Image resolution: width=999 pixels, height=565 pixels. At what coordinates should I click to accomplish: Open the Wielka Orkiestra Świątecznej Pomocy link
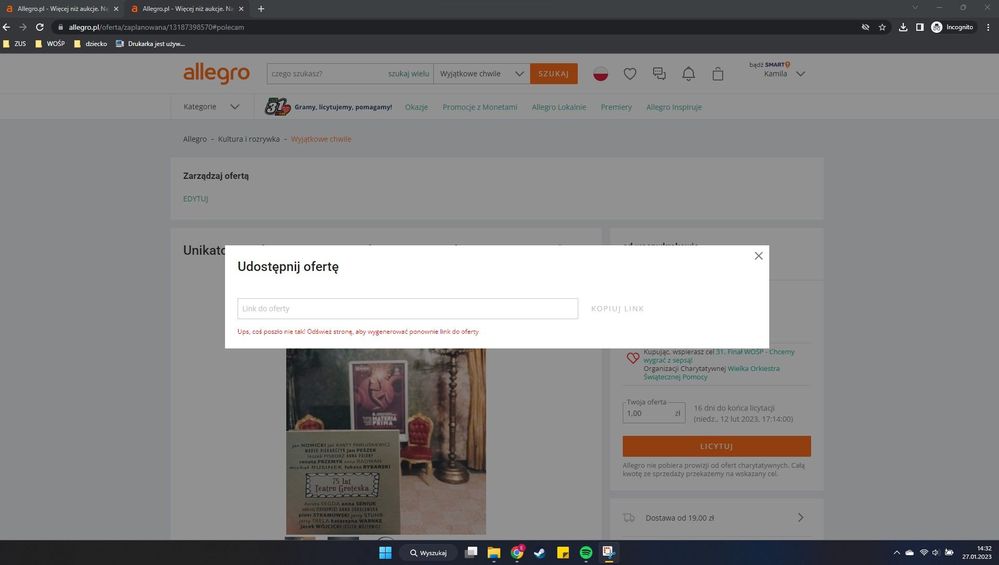pos(711,373)
